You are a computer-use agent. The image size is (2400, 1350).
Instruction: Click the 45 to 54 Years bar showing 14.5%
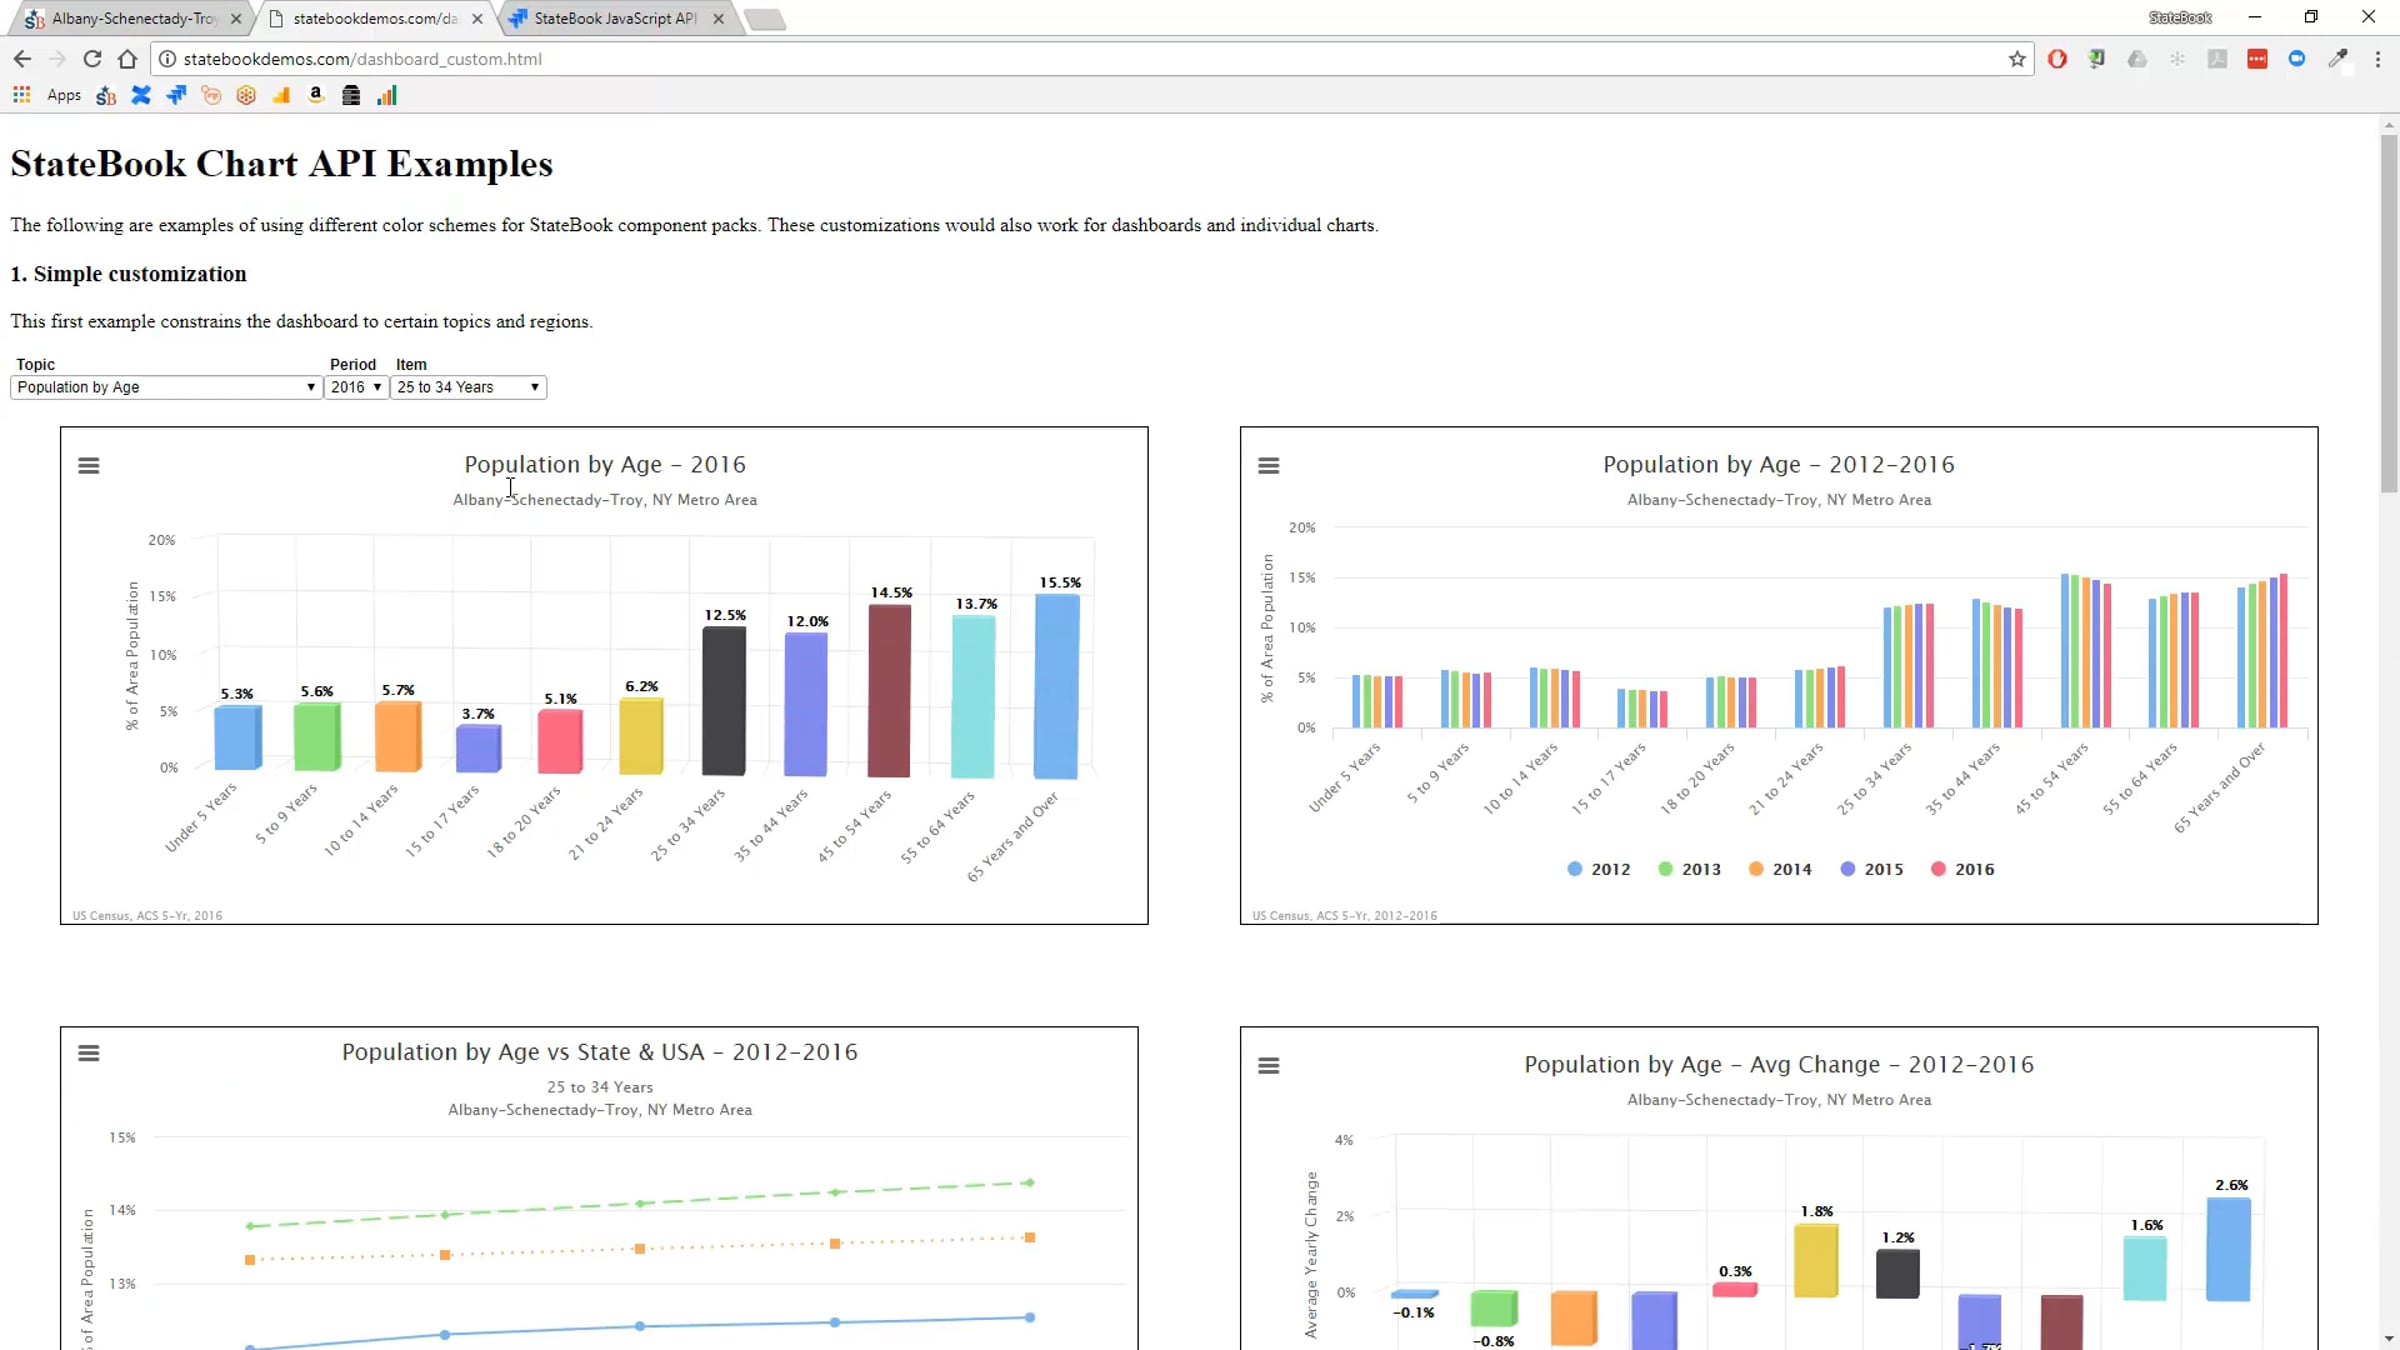click(x=889, y=691)
